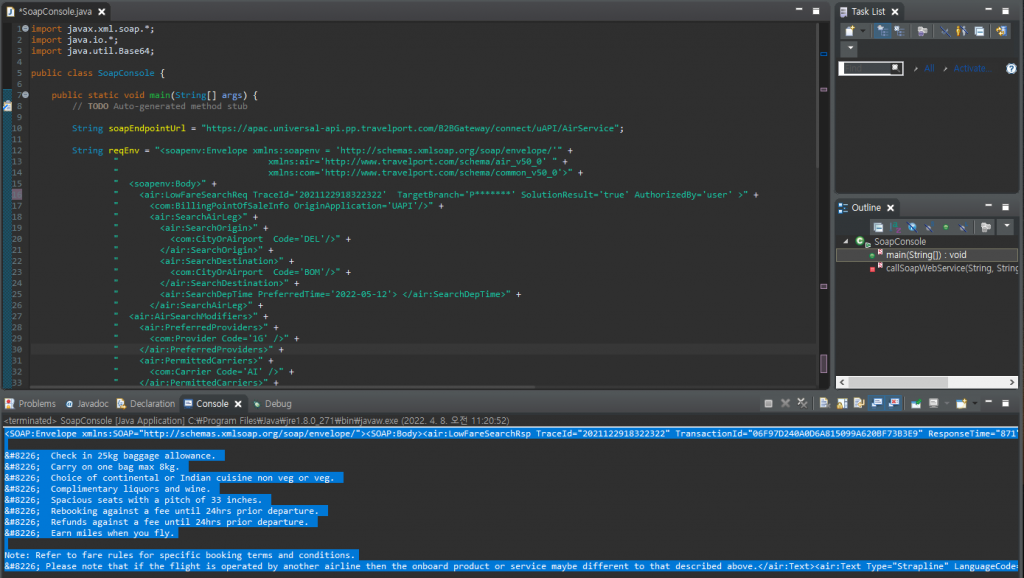Click the Open Console icon
Image resolution: width=1024 pixels, height=578 pixels.
point(962,403)
